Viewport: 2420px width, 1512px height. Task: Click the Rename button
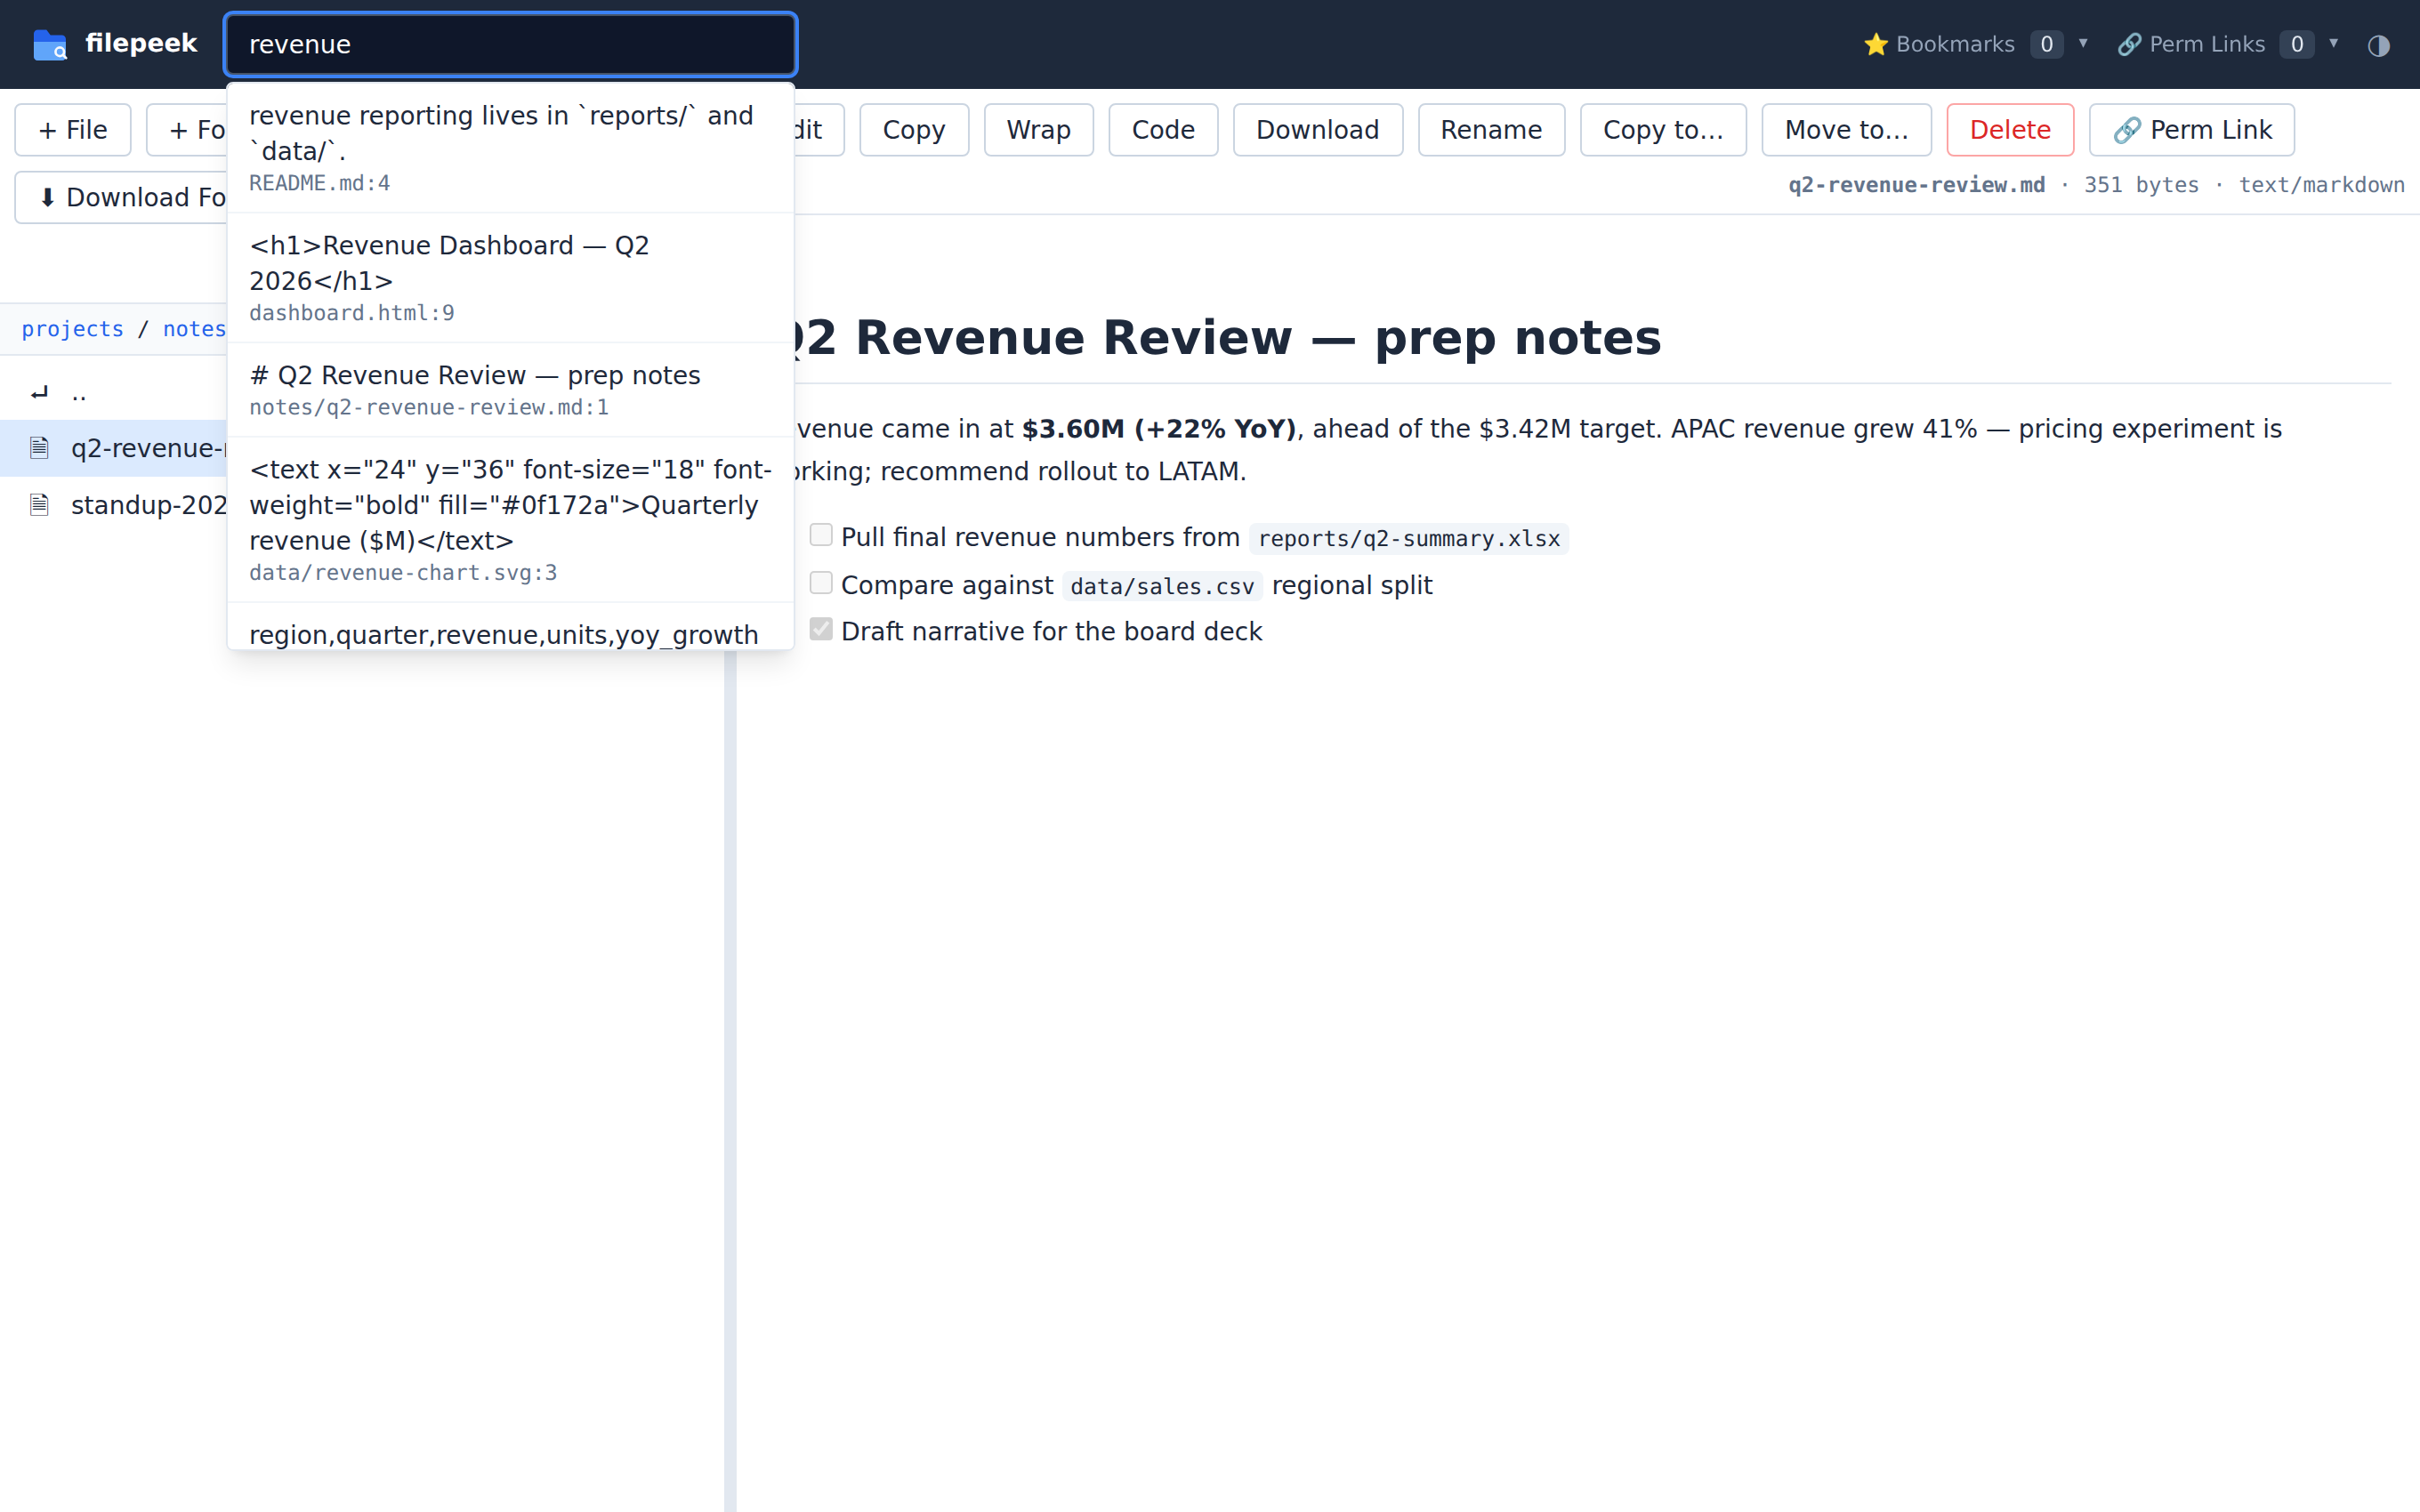1491,130
